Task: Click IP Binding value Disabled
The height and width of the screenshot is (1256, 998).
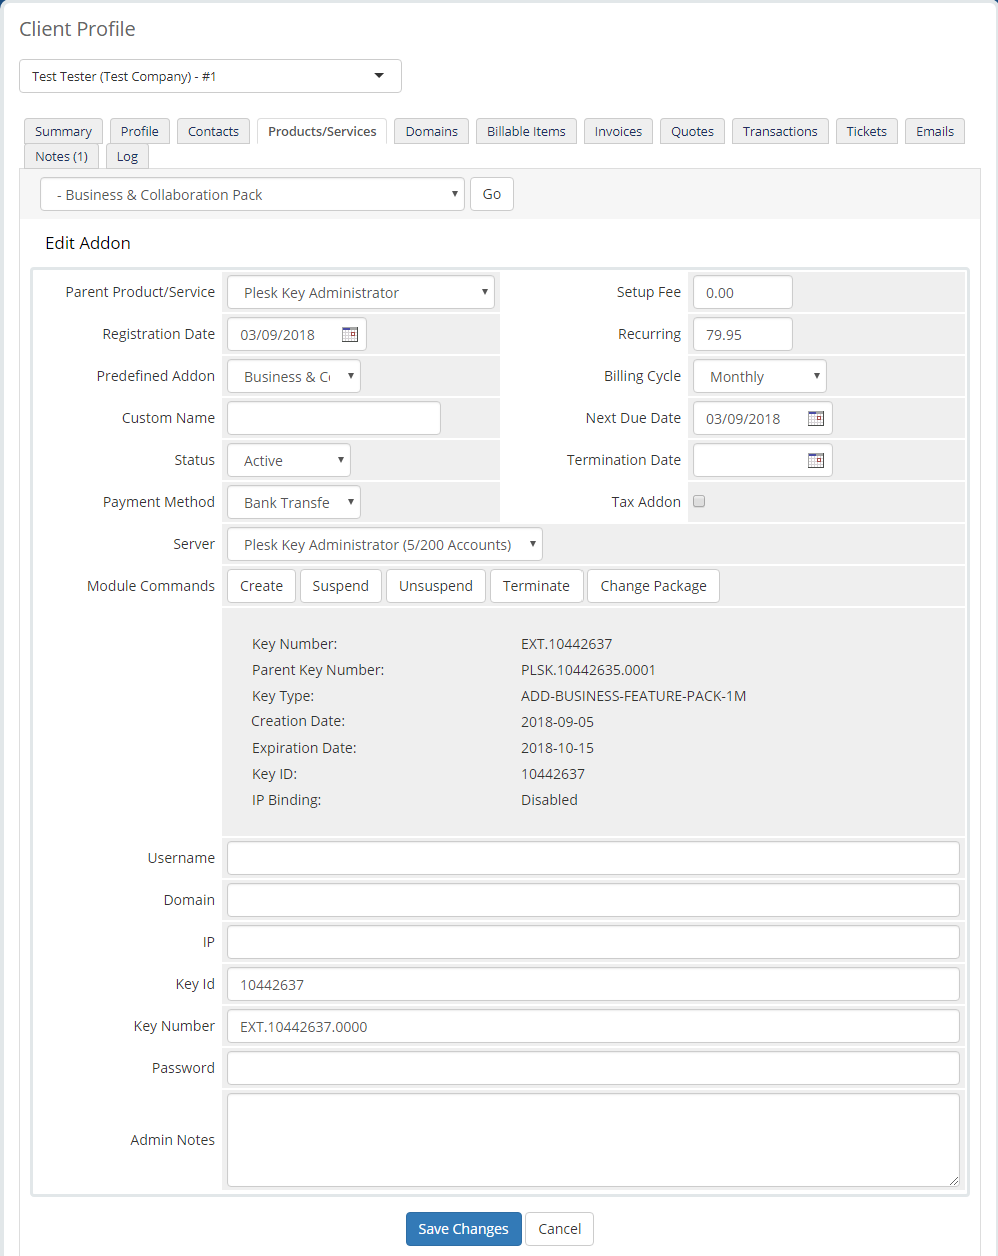Action: point(549,800)
